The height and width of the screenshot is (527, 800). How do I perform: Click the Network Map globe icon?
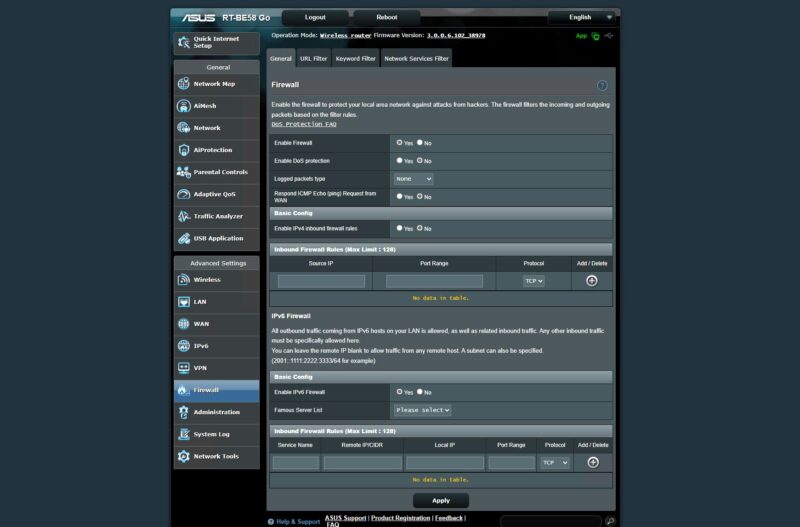184,84
